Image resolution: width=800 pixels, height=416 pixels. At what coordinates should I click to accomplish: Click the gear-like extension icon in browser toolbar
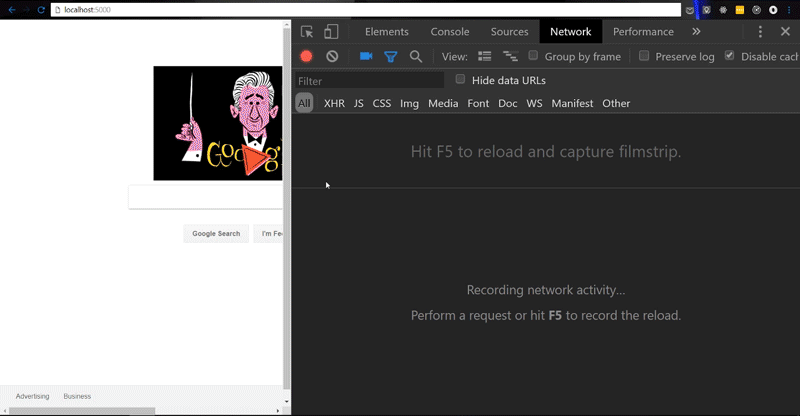723,10
